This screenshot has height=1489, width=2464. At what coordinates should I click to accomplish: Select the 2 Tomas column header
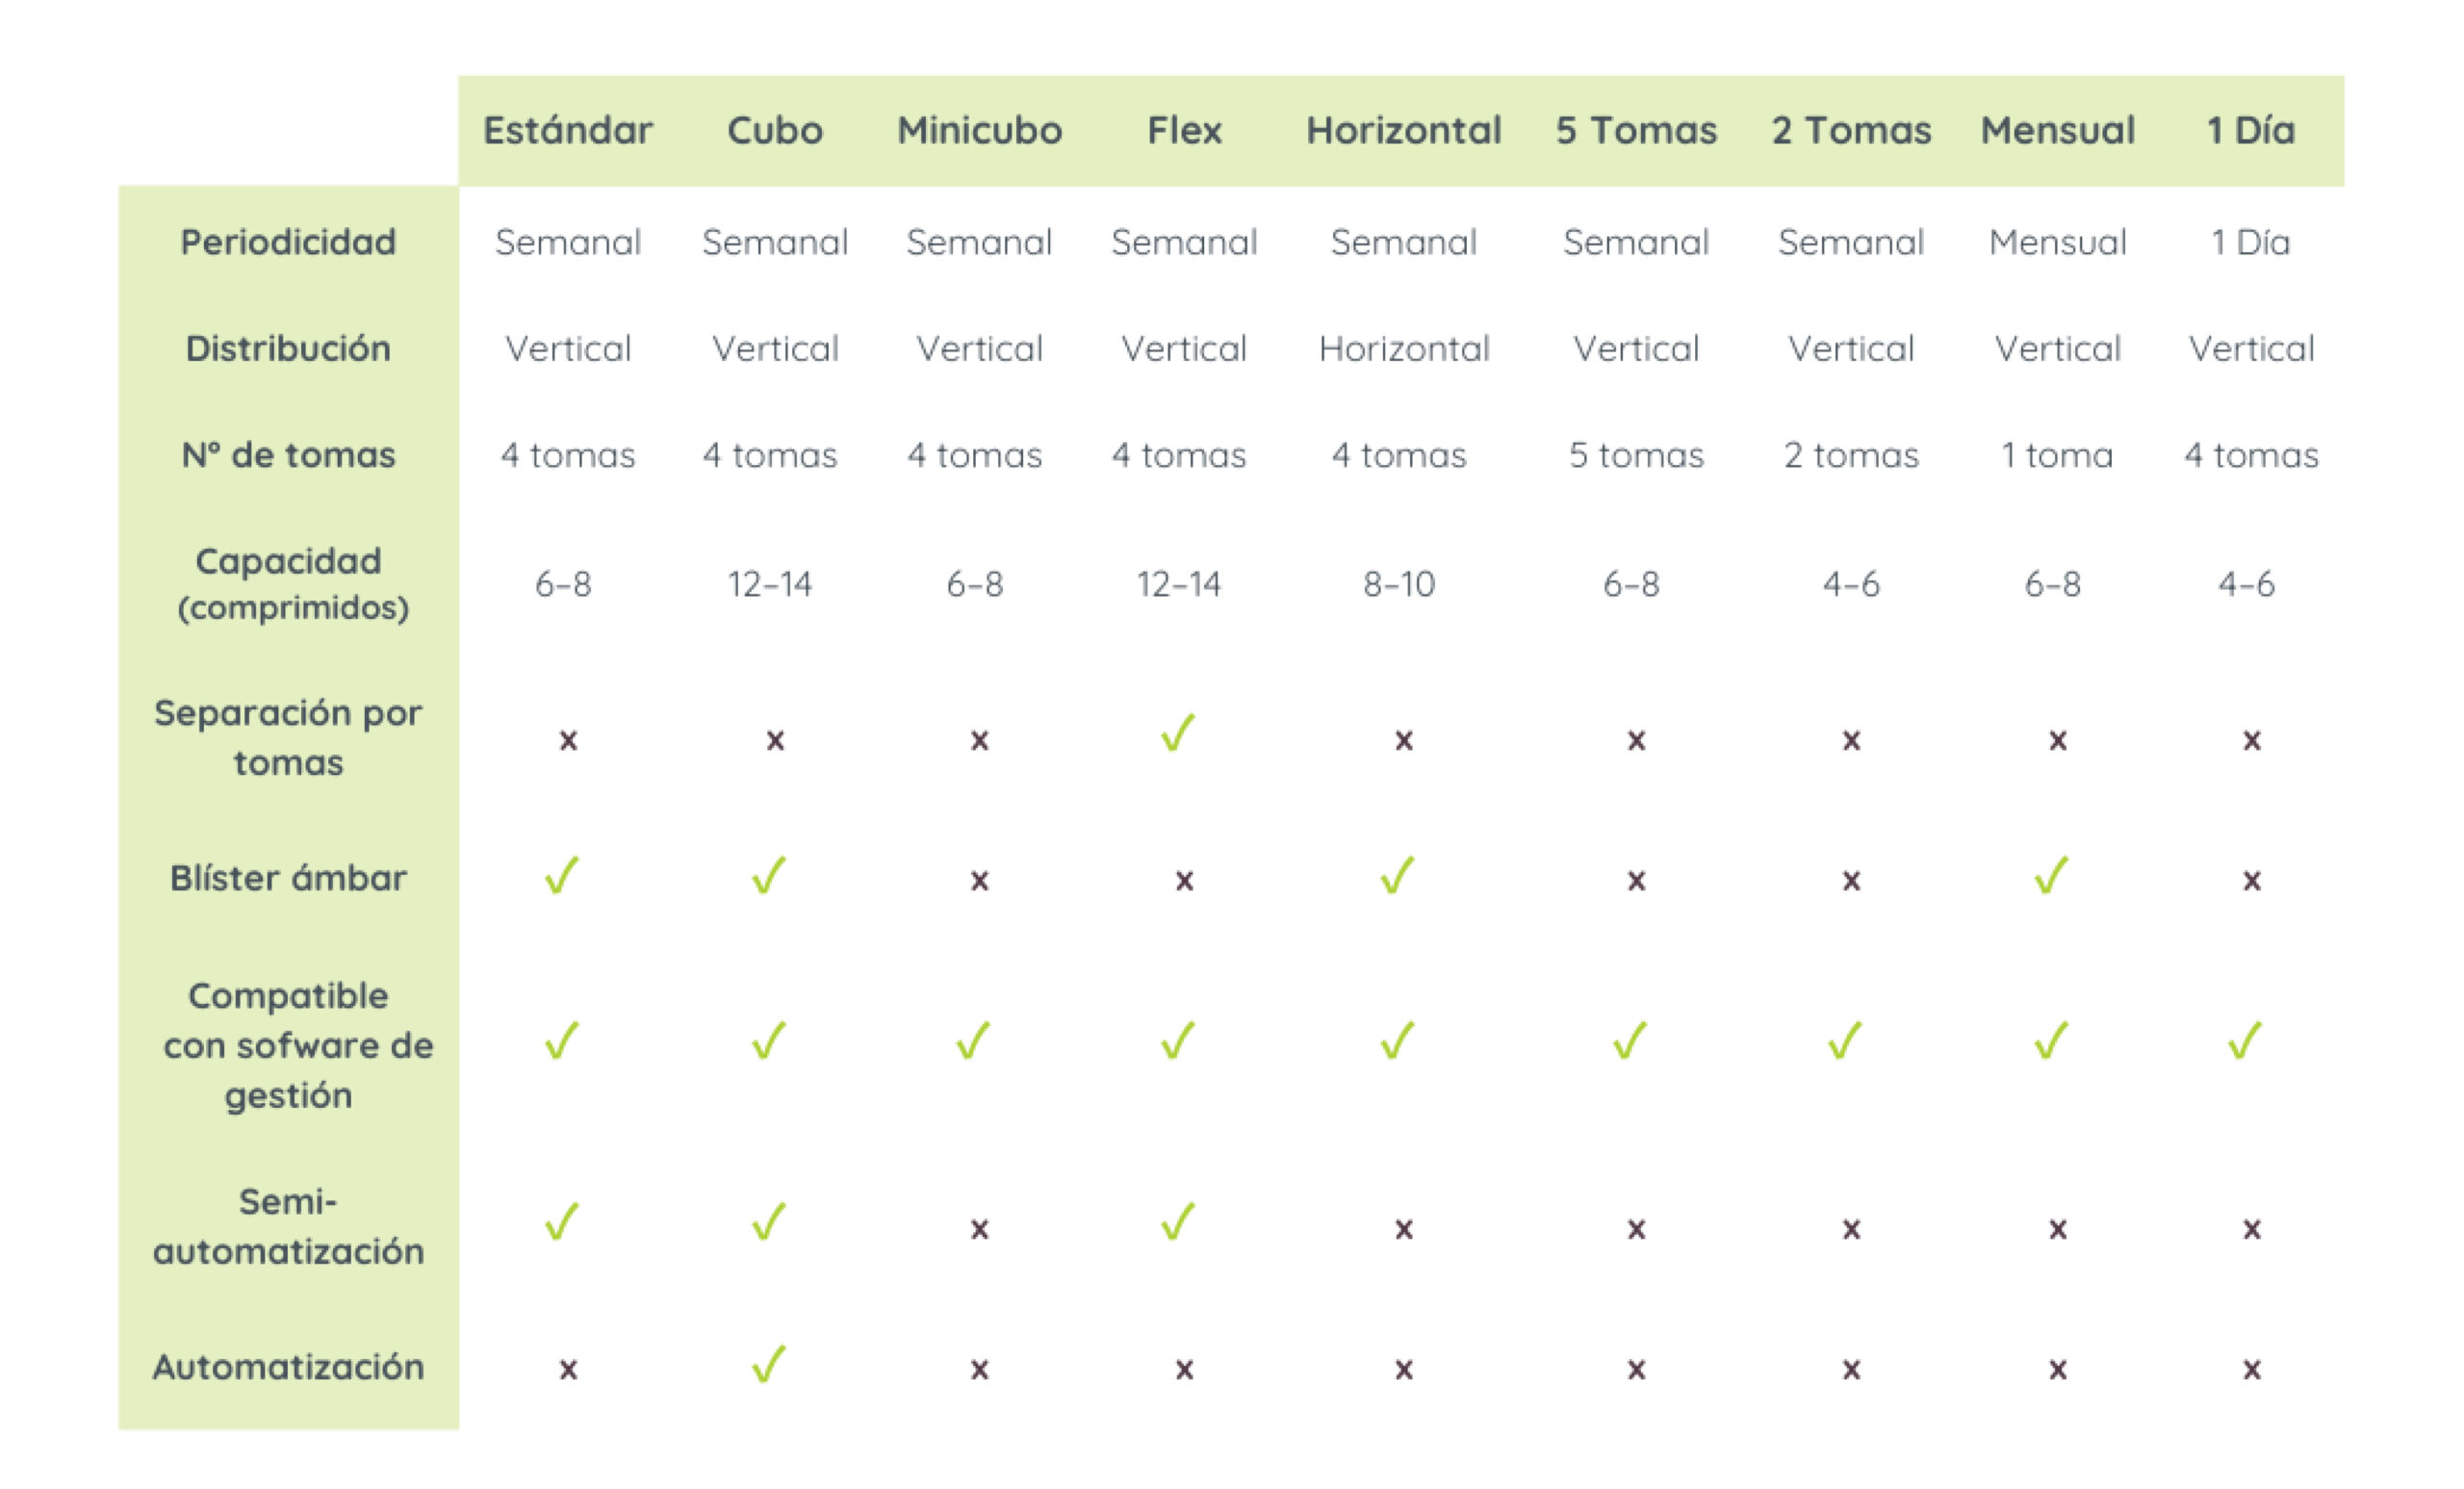point(1851,130)
